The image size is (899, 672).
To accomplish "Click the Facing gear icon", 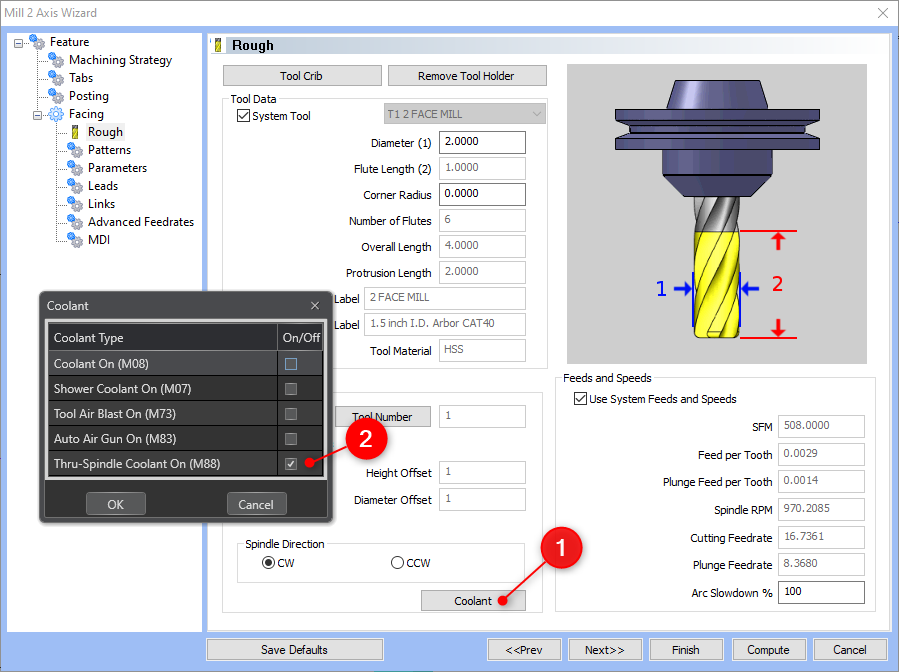I will click(56, 114).
